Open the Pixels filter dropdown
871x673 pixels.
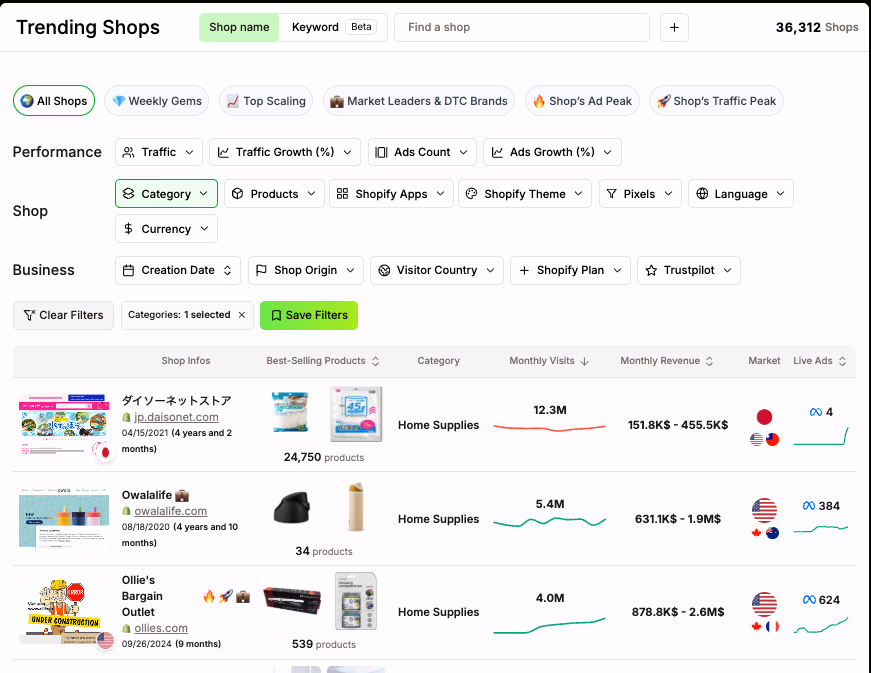640,194
